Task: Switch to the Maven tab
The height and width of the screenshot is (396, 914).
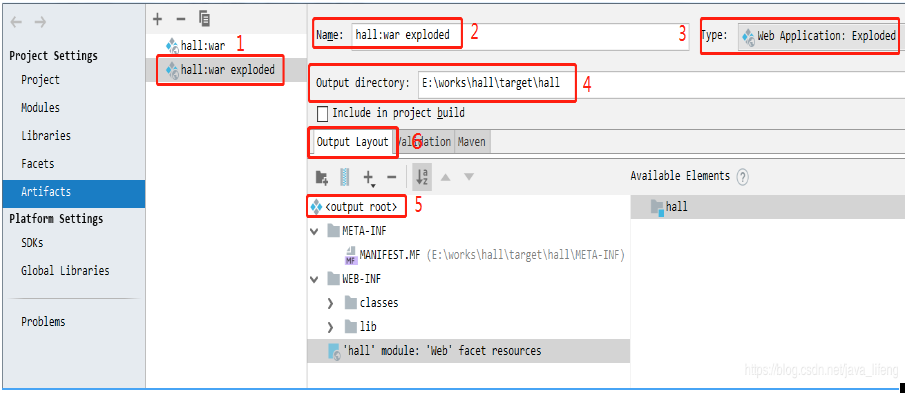Action: click(472, 142)
